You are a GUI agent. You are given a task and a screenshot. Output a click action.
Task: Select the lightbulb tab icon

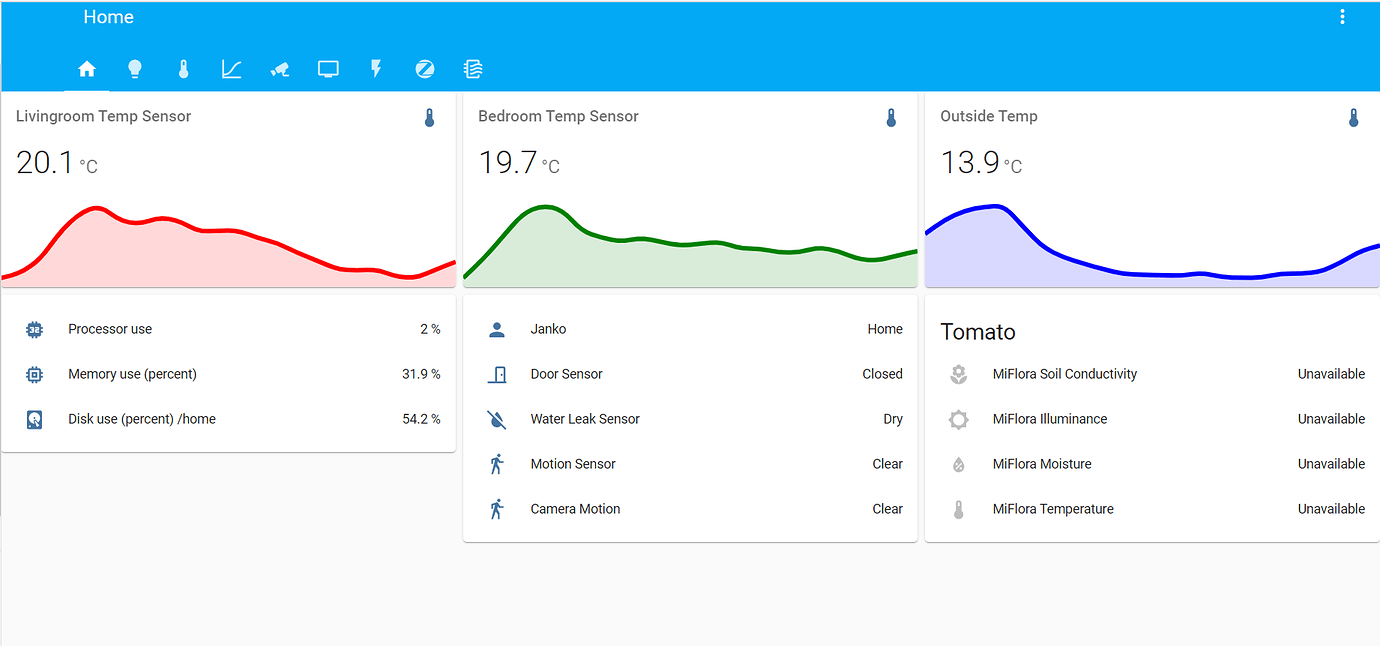[135, 69]
